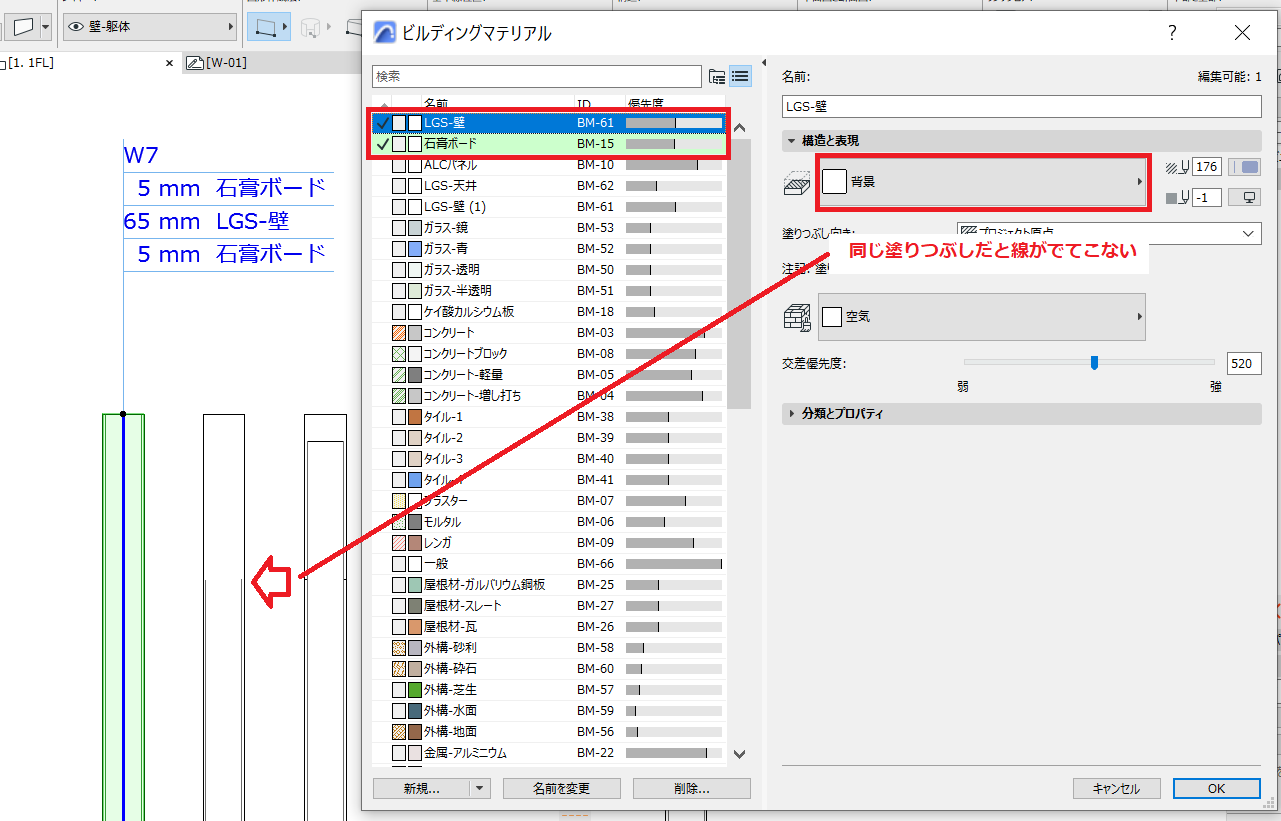1281x821 pixels.
Task: Click the 新規 button
Action: point(422,789)
